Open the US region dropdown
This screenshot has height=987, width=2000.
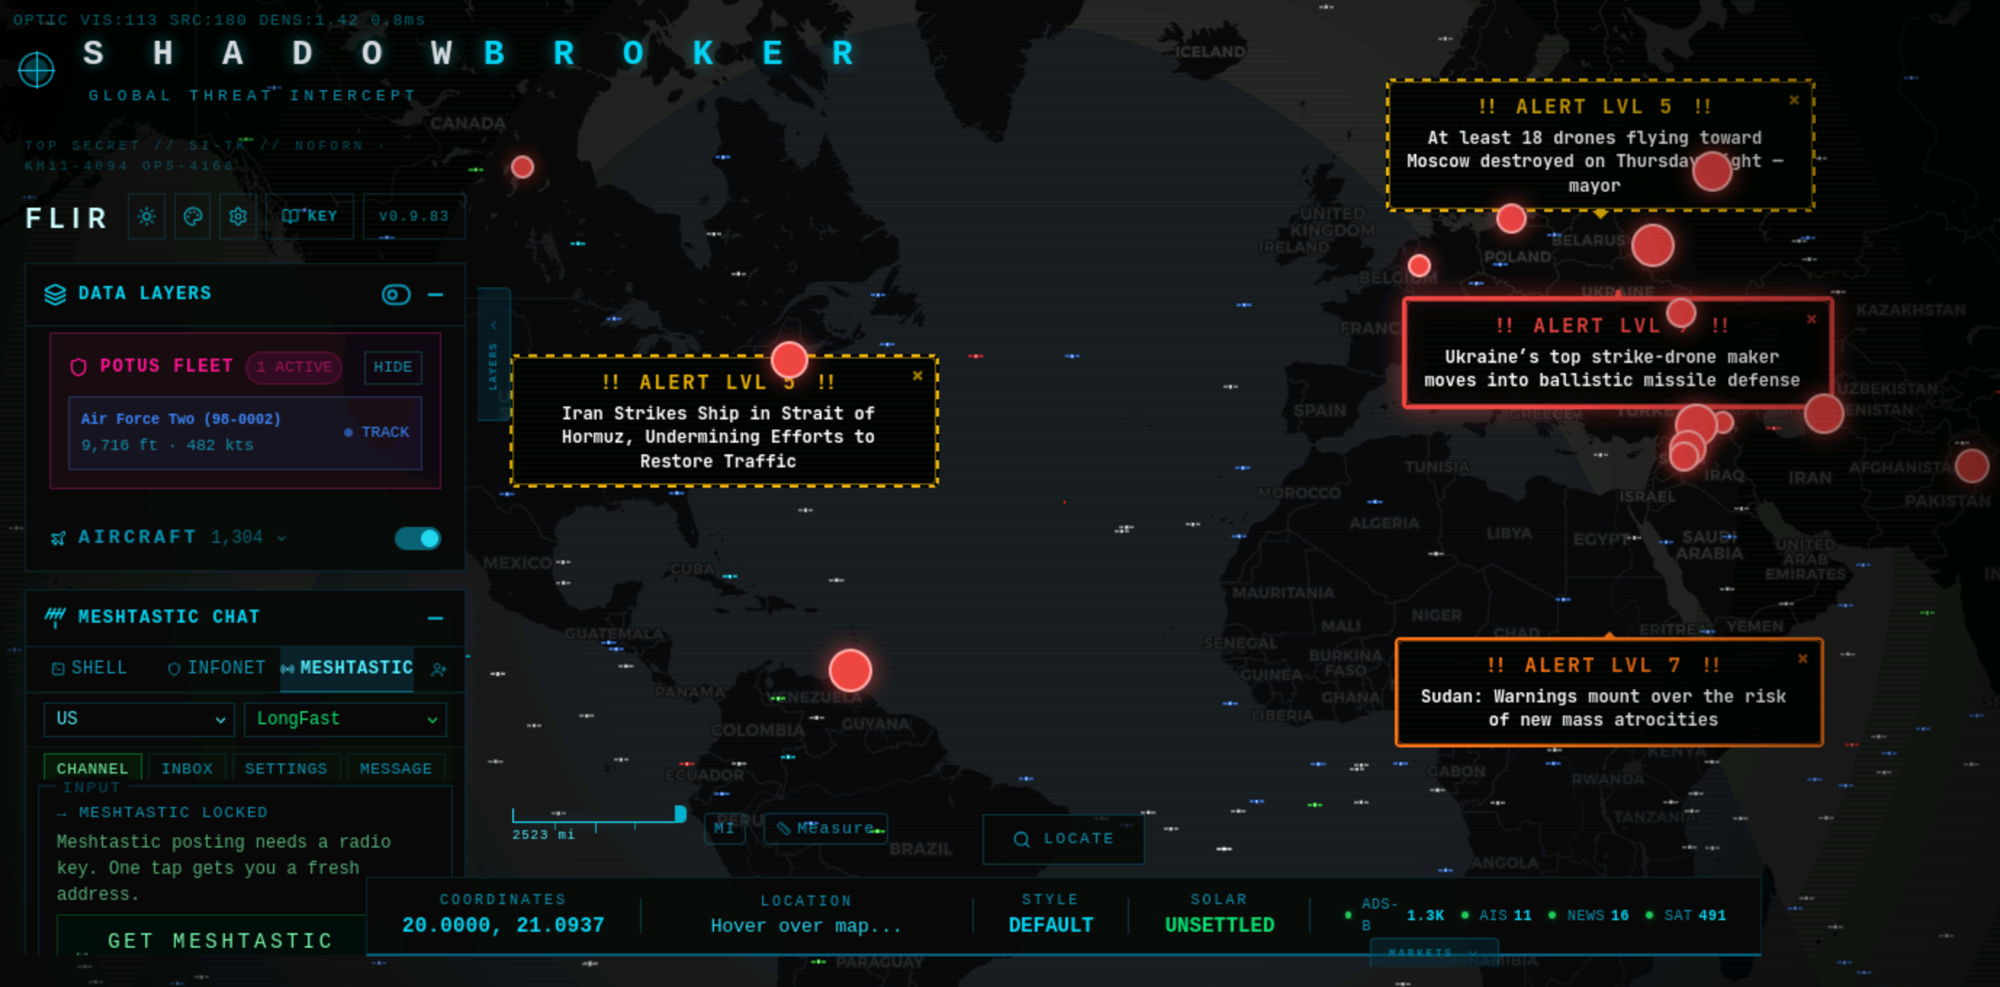[x=139, y=719]
